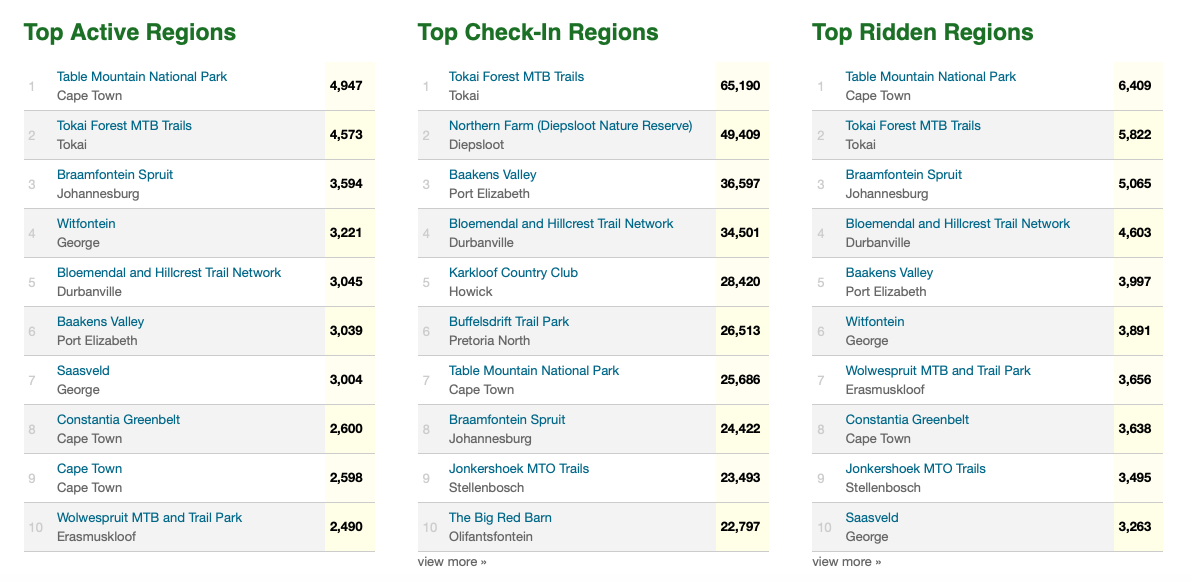
Task: Open Table Mountain National Park in Top Ridden Regions
Action: (x=930, y=77)
